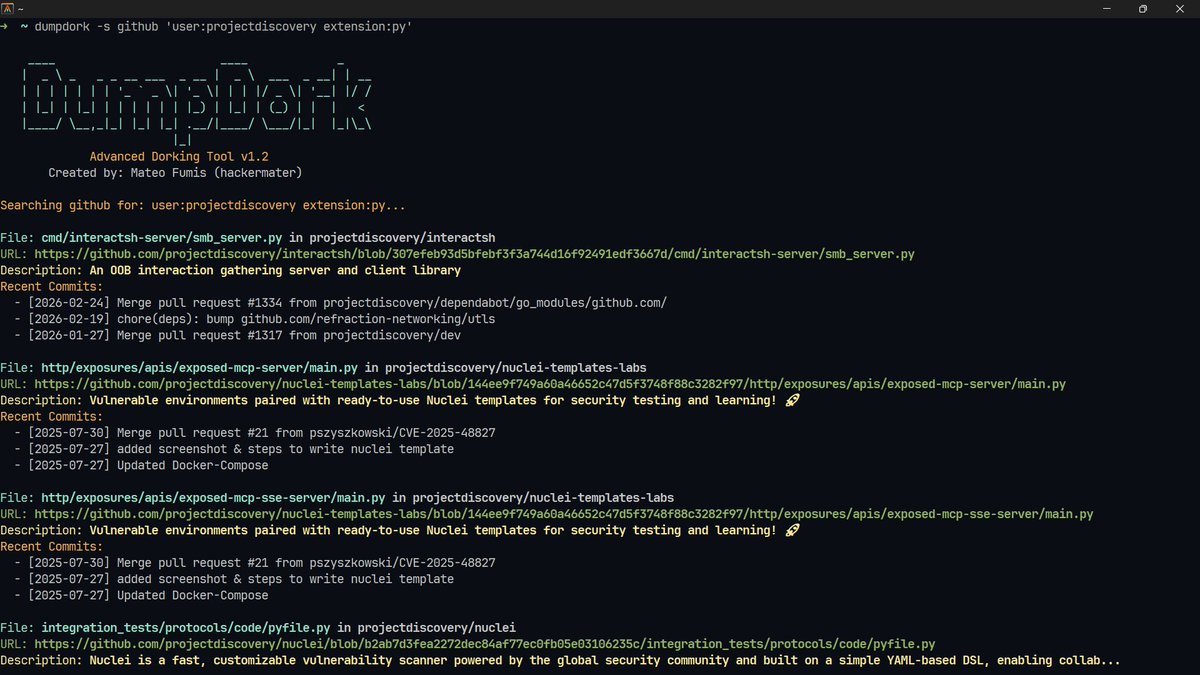Maximize the terminal window

[x=1143, y=8]
